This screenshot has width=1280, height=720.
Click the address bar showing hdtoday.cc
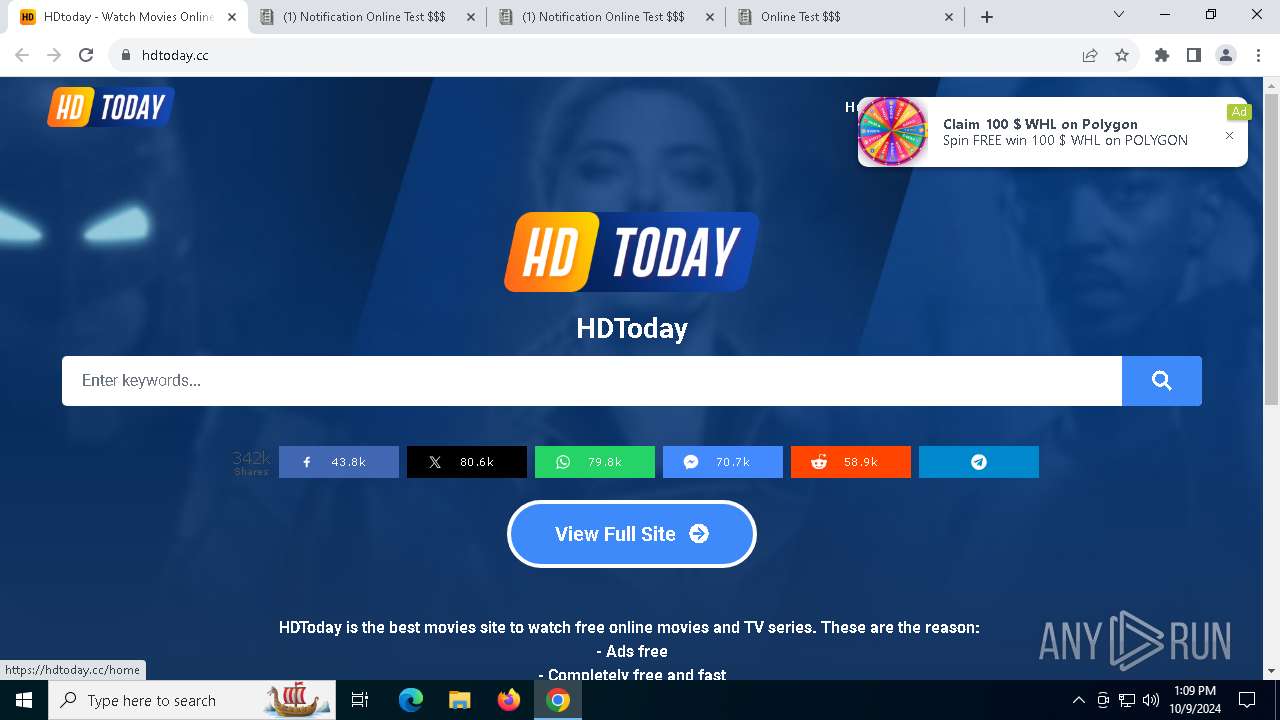coord(600,55)
